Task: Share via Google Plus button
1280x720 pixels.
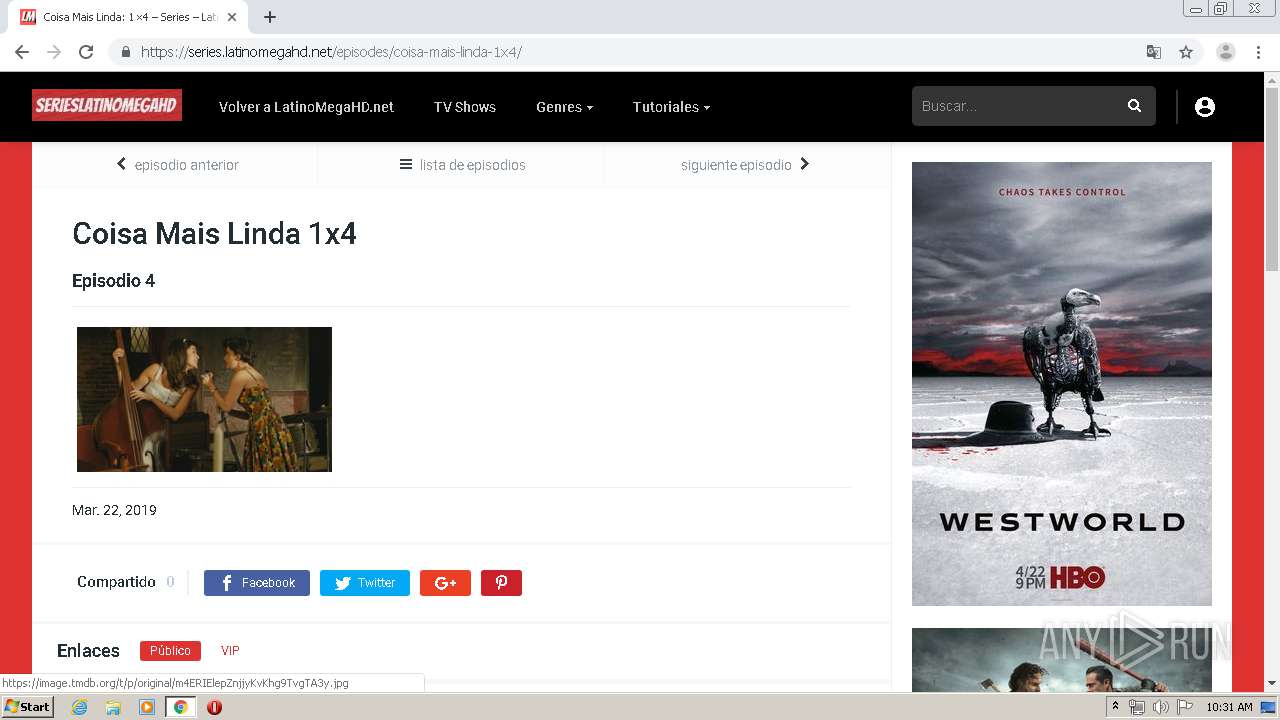Action: point(445,583)
